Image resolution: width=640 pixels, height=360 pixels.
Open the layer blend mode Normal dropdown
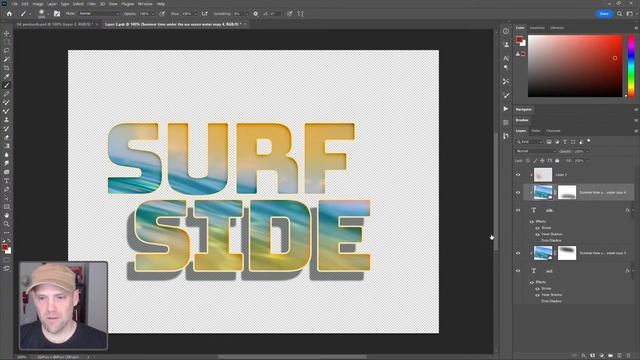click(x=535, y=151)
